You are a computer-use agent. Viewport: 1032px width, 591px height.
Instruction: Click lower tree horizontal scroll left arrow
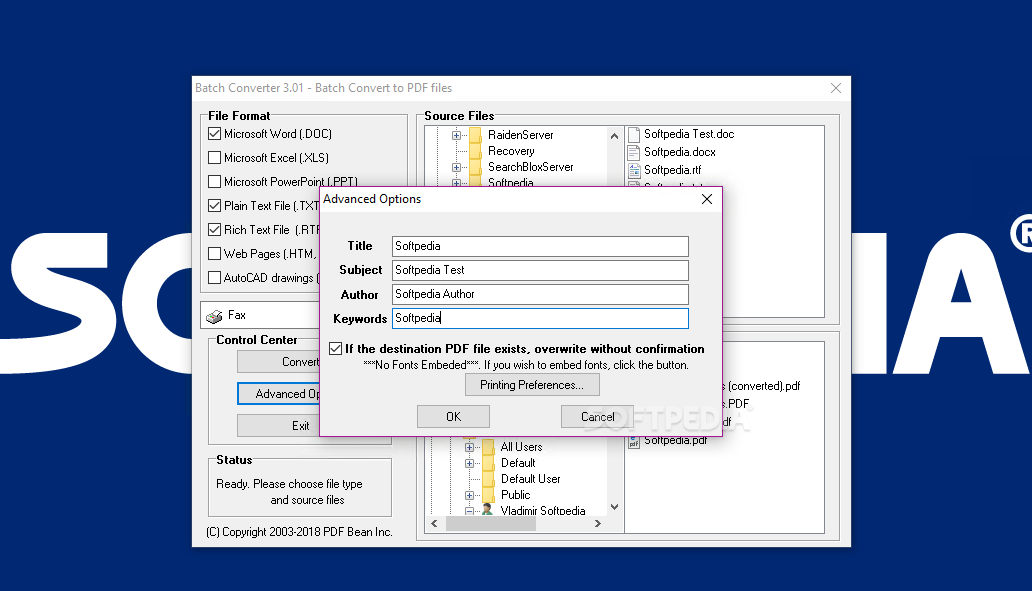point(434,524)
